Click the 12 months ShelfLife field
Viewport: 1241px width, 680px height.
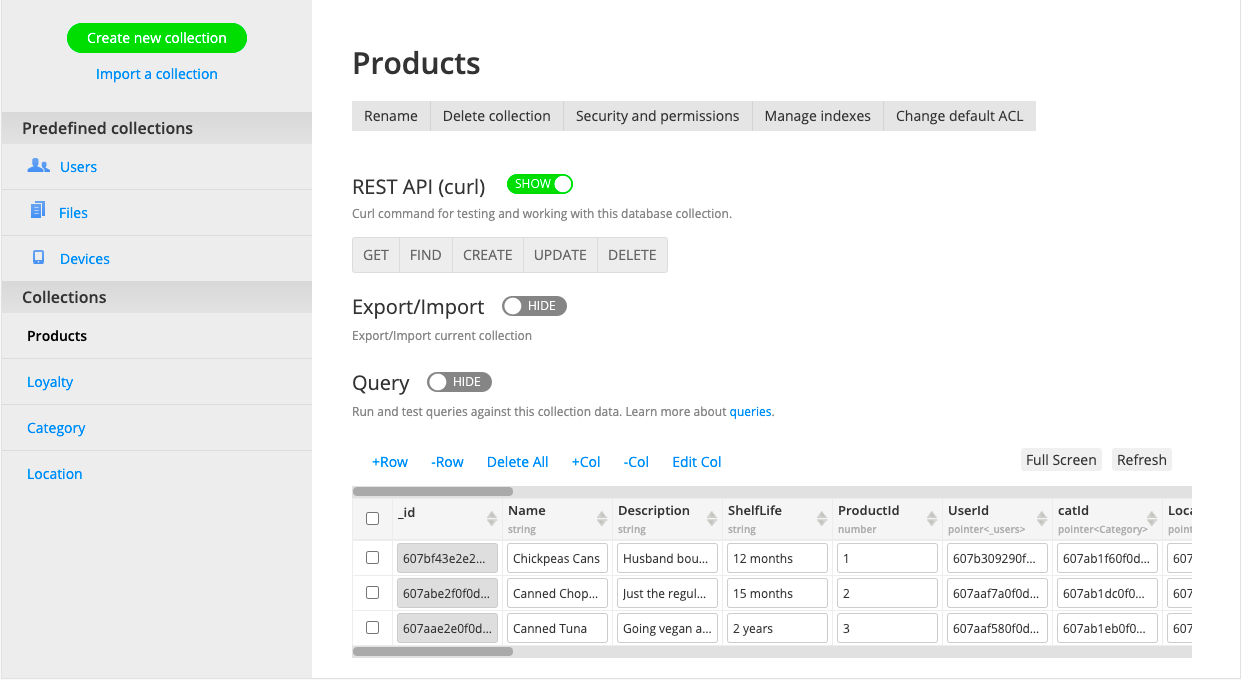pos(778,558)
